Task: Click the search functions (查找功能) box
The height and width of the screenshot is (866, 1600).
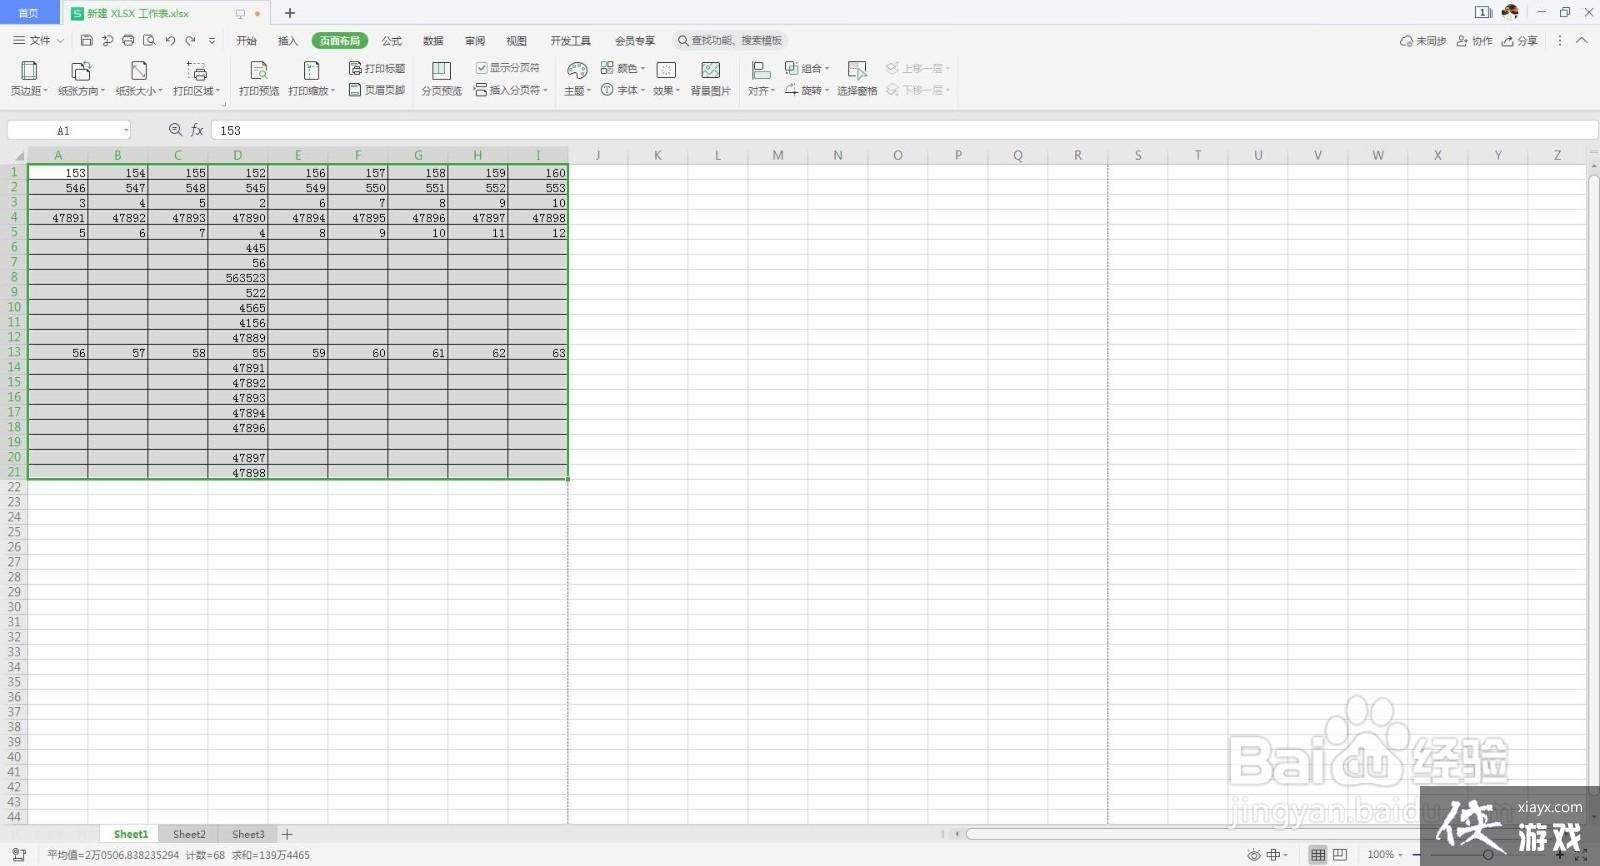Action: (x=730, y=41)
